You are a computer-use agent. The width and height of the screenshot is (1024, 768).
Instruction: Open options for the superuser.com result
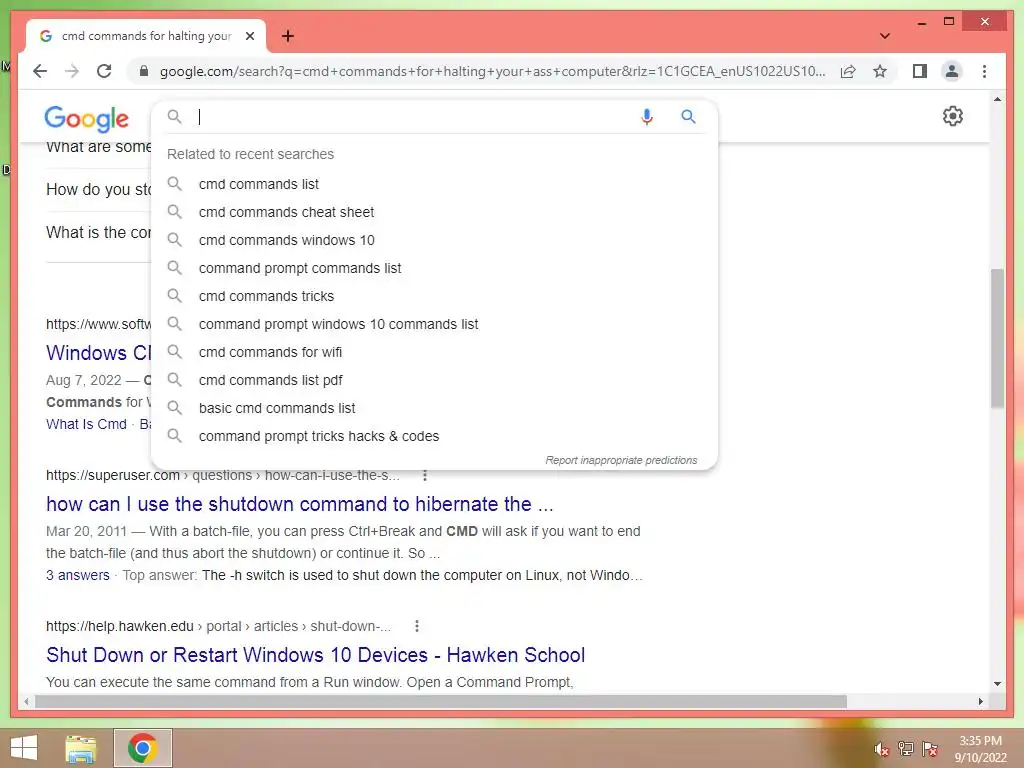click(x=425, y=475)
